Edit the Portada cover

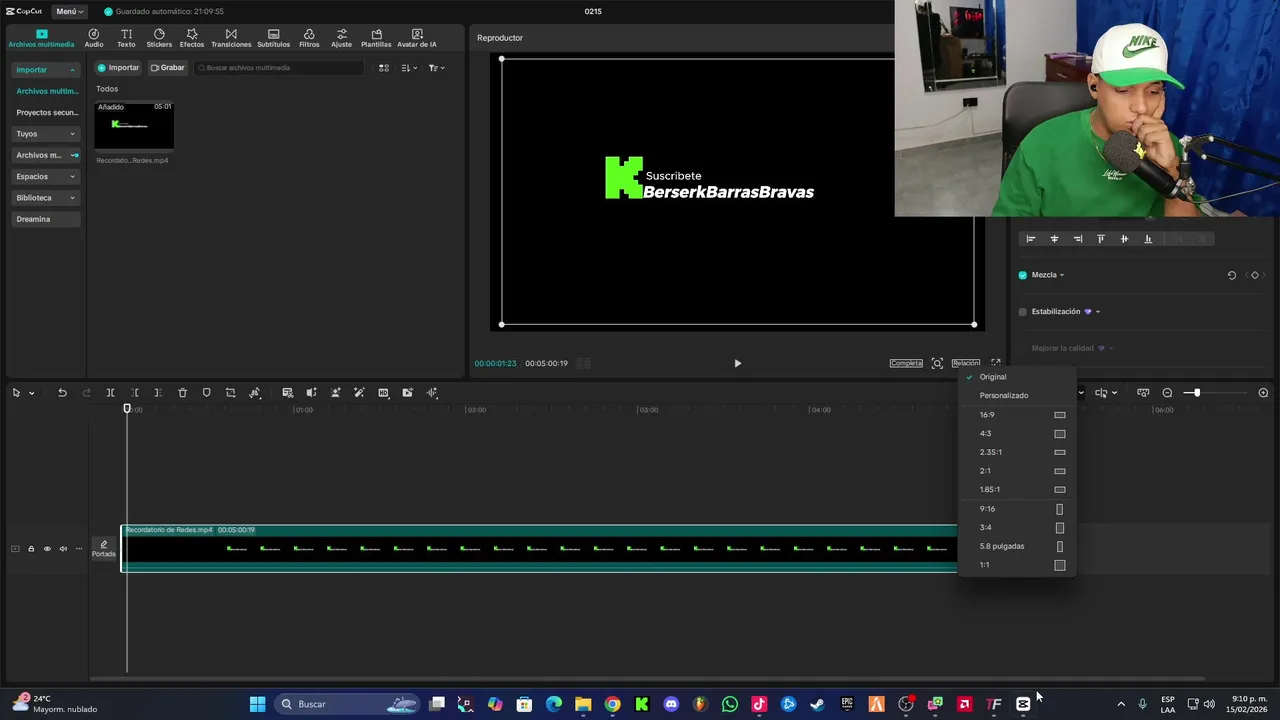coord(104,549)
